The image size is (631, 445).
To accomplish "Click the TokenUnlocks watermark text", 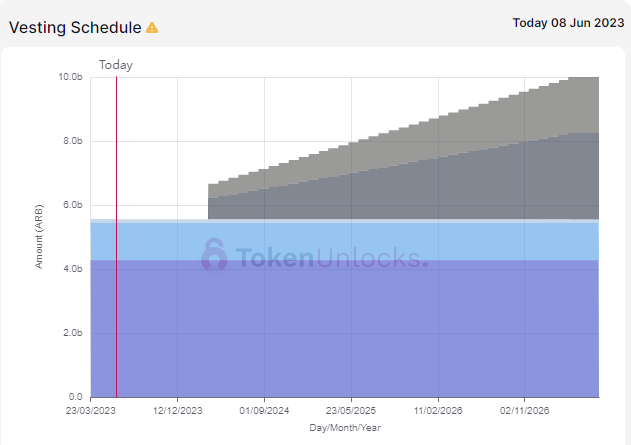I will 330,258.
